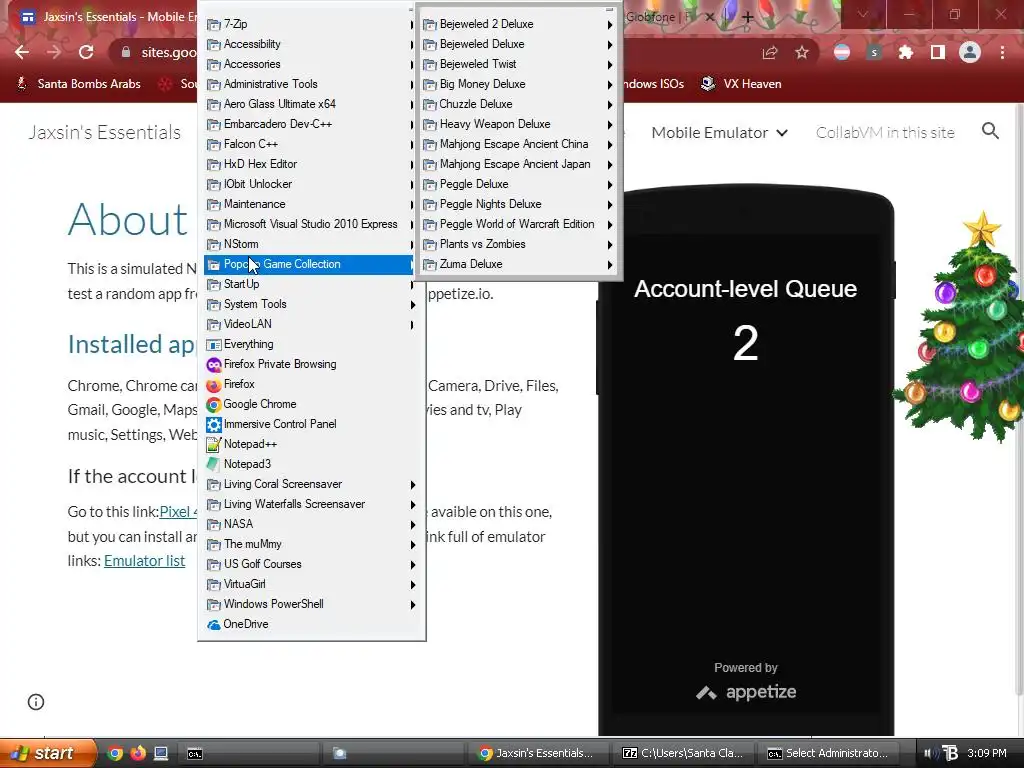Reload the page in Chrome
This screenshot has width=1024, height=768.
click(86, 52)
